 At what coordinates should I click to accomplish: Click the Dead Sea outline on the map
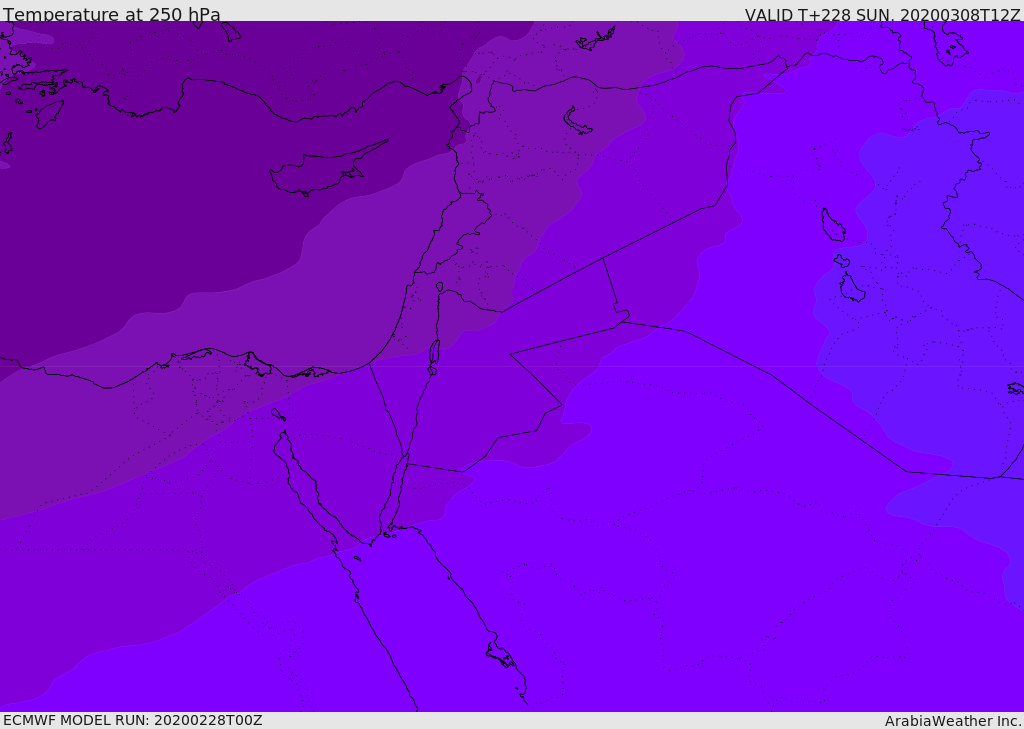pyautogui.click(x=434, y=354)
